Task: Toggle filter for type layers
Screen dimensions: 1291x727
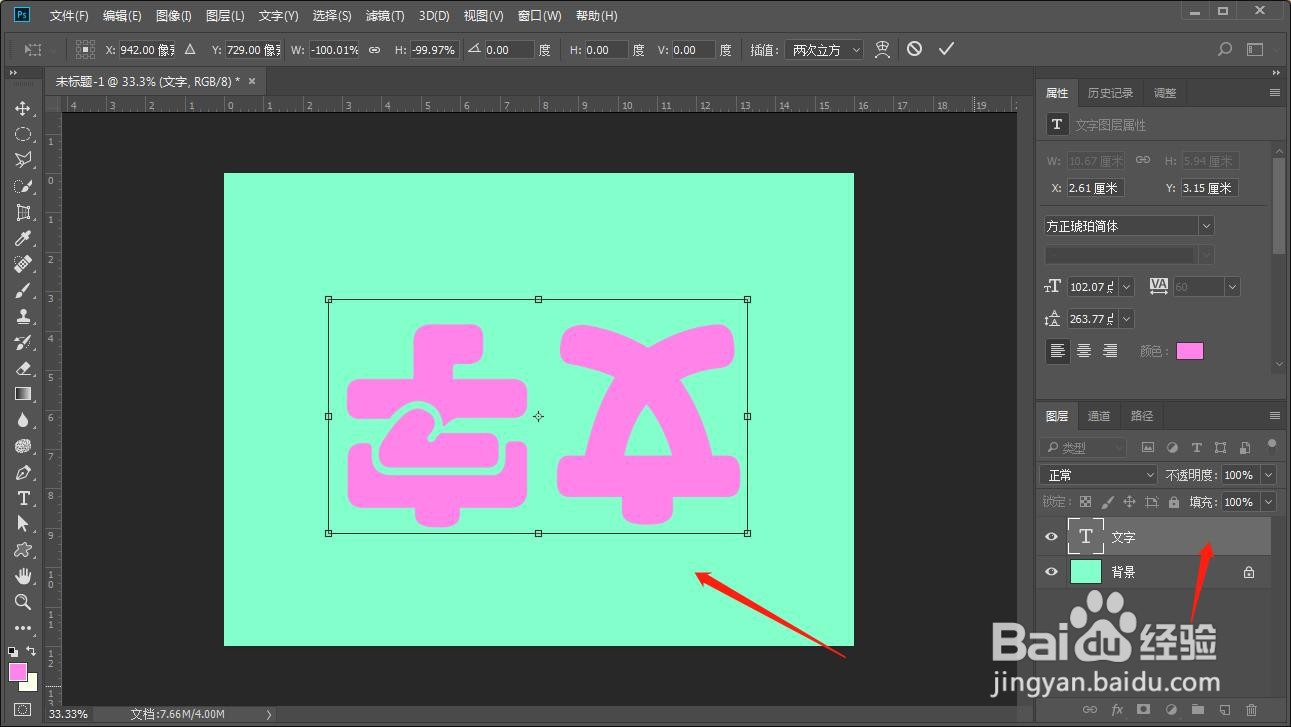Action: (1196, 447)
